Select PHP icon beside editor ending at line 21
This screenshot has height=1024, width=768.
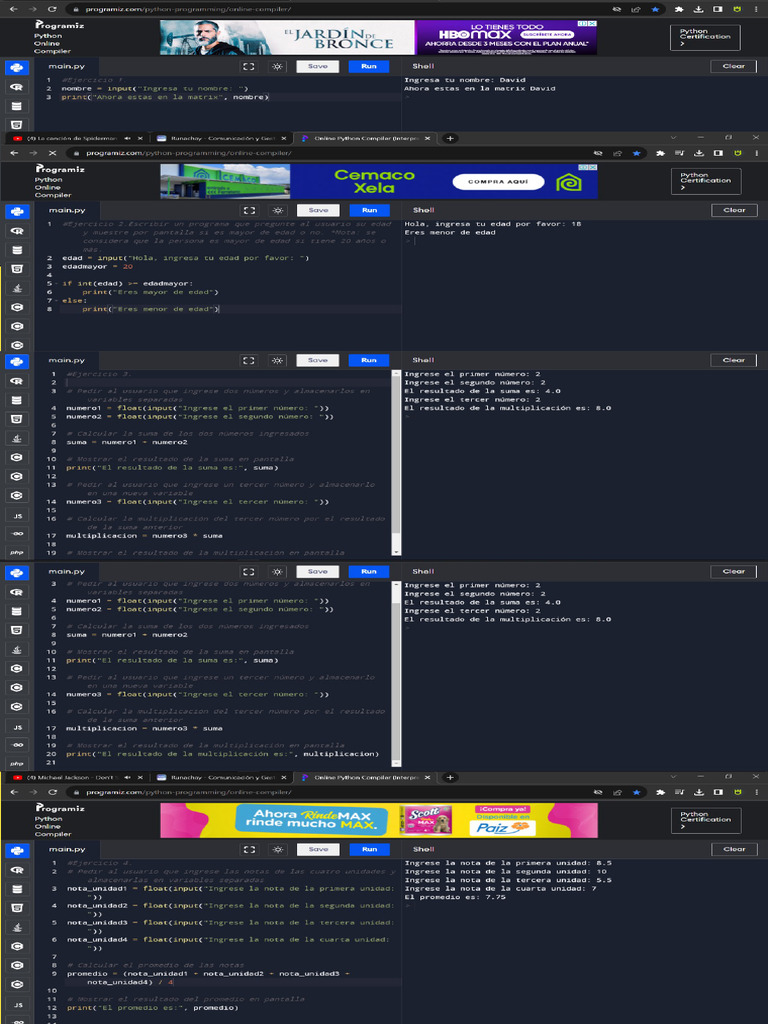(17, 764)
